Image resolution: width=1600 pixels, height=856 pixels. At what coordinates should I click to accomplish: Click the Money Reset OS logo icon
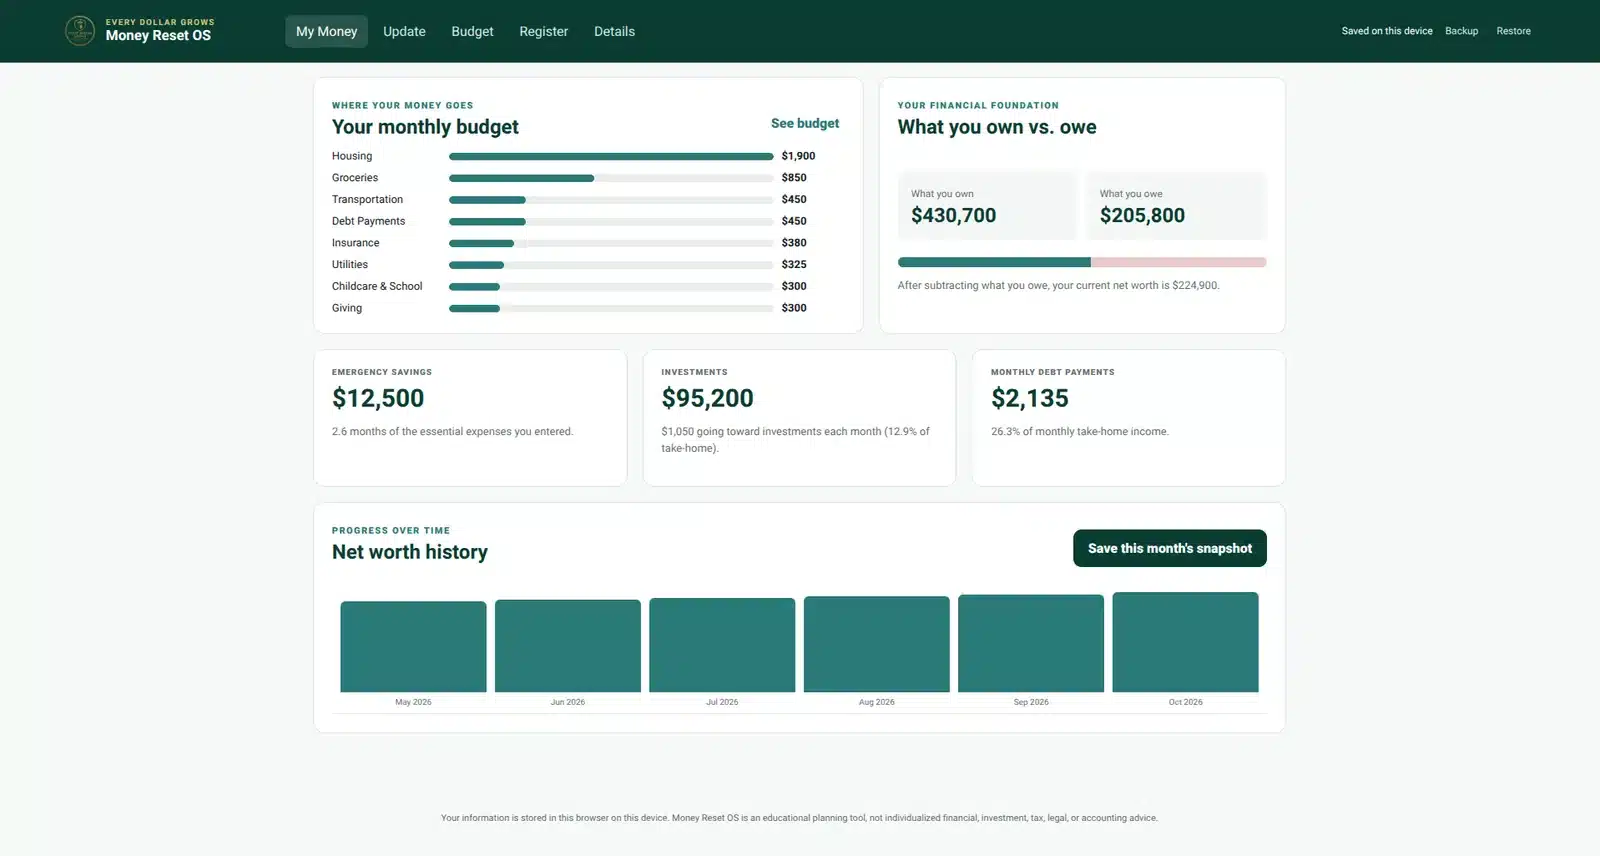[x=80, y=31]
